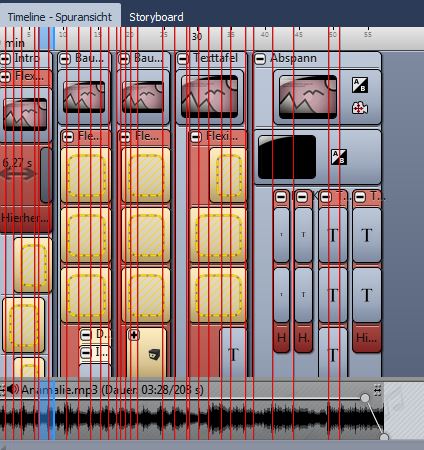Select the Hi... red label in Abspann
Screen dimensions: 424x450
[x=367, y=338]
